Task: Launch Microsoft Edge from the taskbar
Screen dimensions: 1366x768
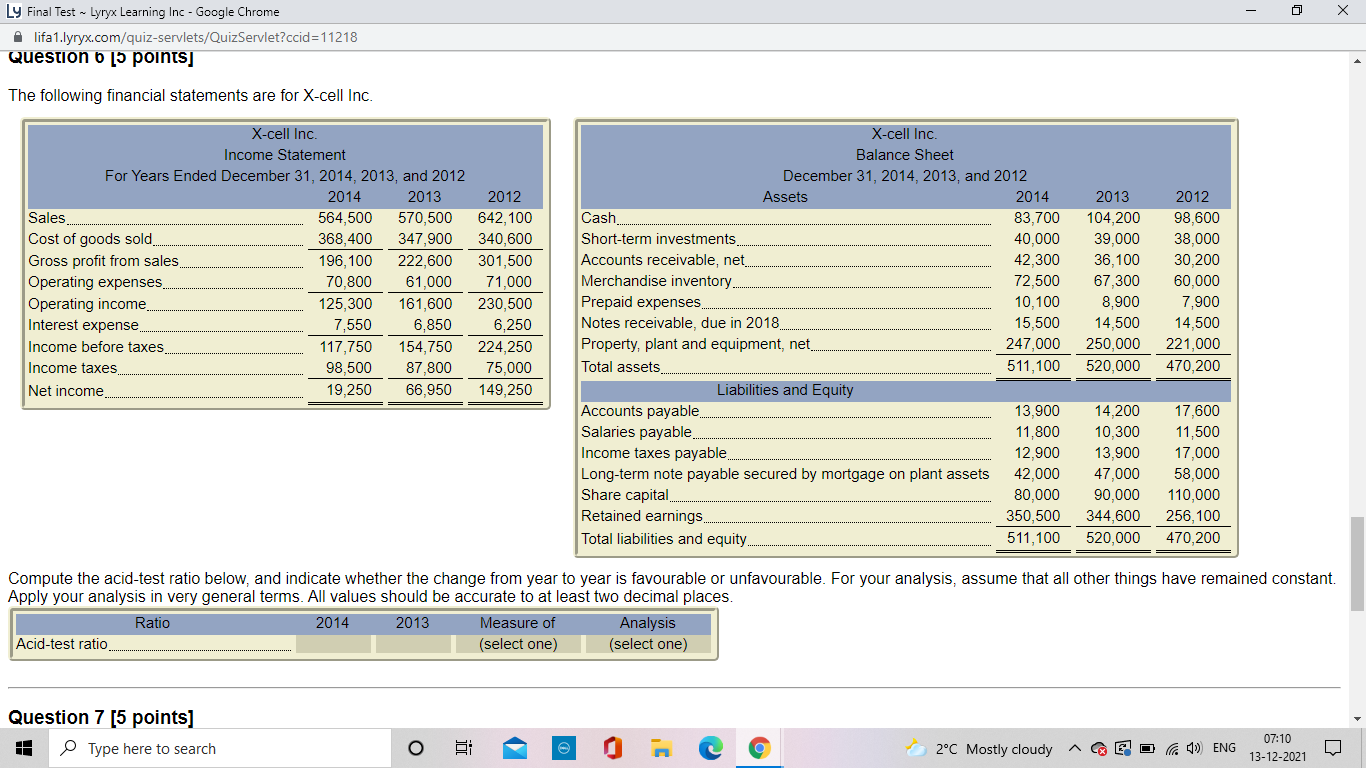Action: [x=710, y=747]
